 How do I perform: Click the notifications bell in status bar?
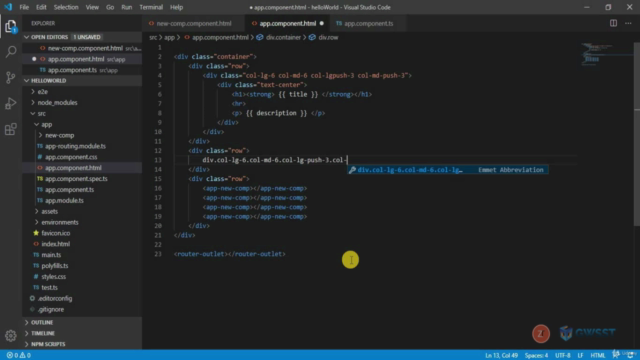click(x=631, y=355)
